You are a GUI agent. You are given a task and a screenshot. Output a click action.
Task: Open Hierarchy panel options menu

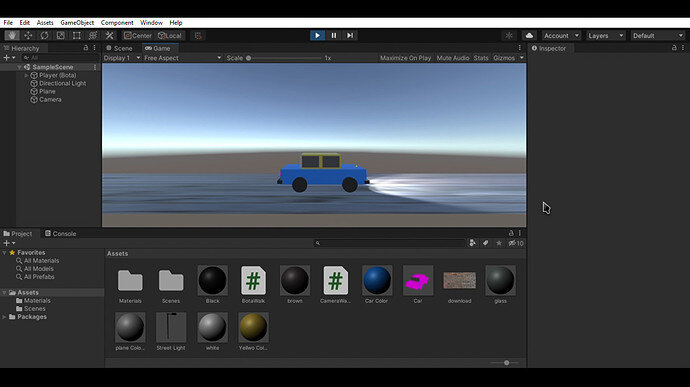click(94, 48)
